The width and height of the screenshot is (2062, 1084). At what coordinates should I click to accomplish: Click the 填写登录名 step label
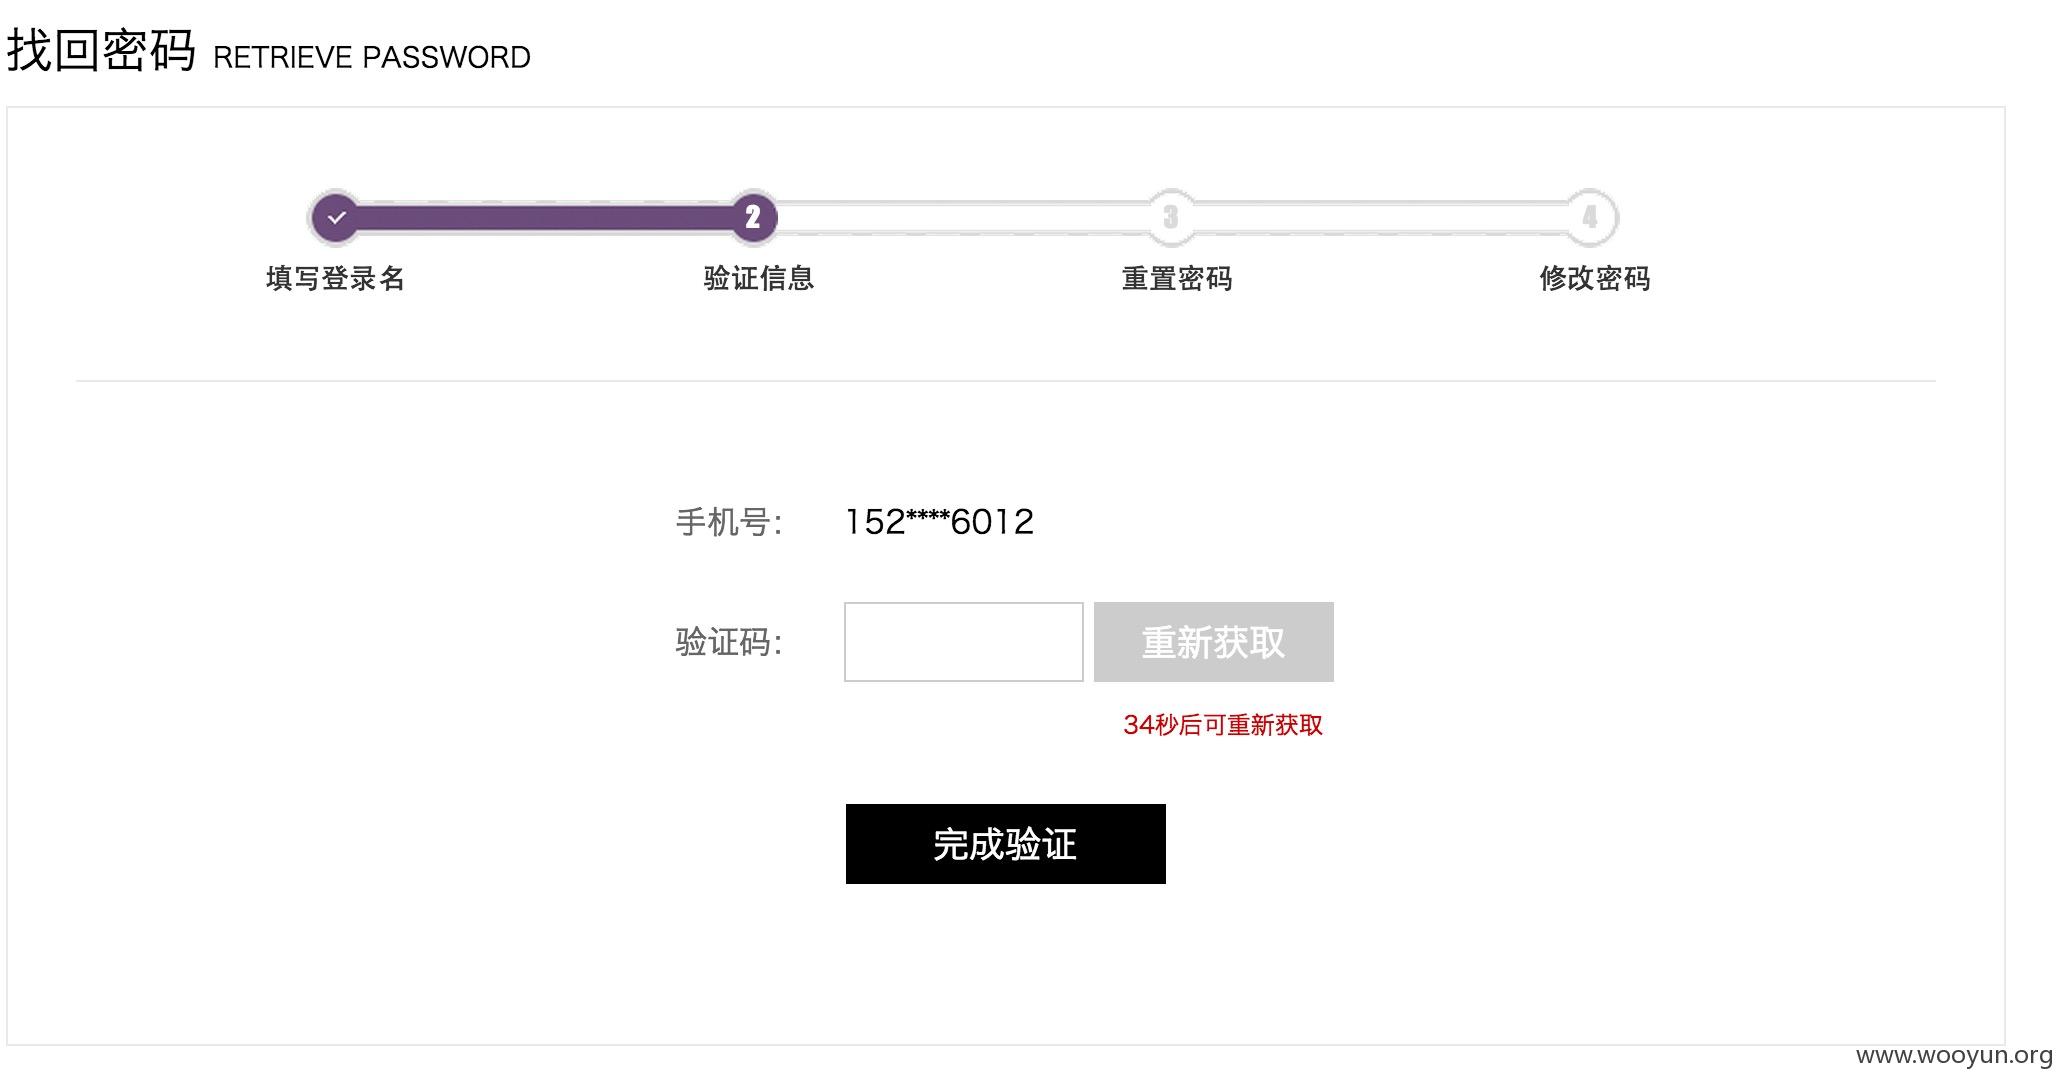pyautogui.click(x=336, y=278)
